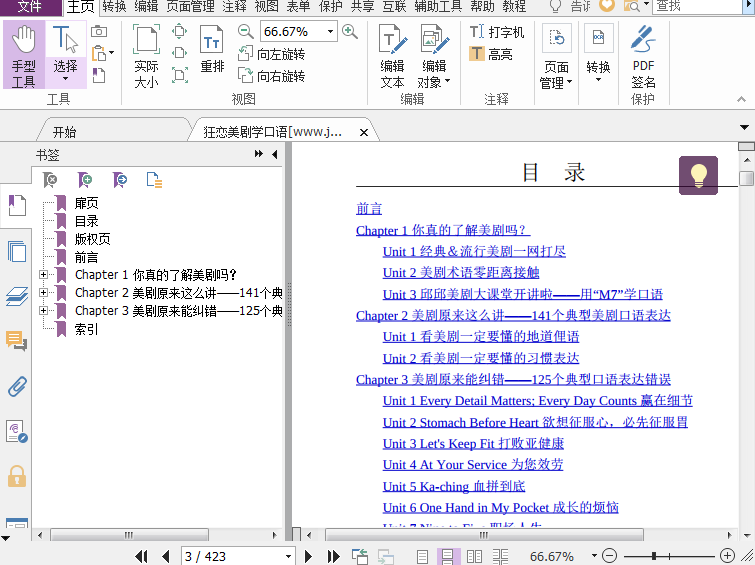Zoom in with the plus magnifier
The height and width of the screenshot is (565, 755).
click(x=350, y=32)
